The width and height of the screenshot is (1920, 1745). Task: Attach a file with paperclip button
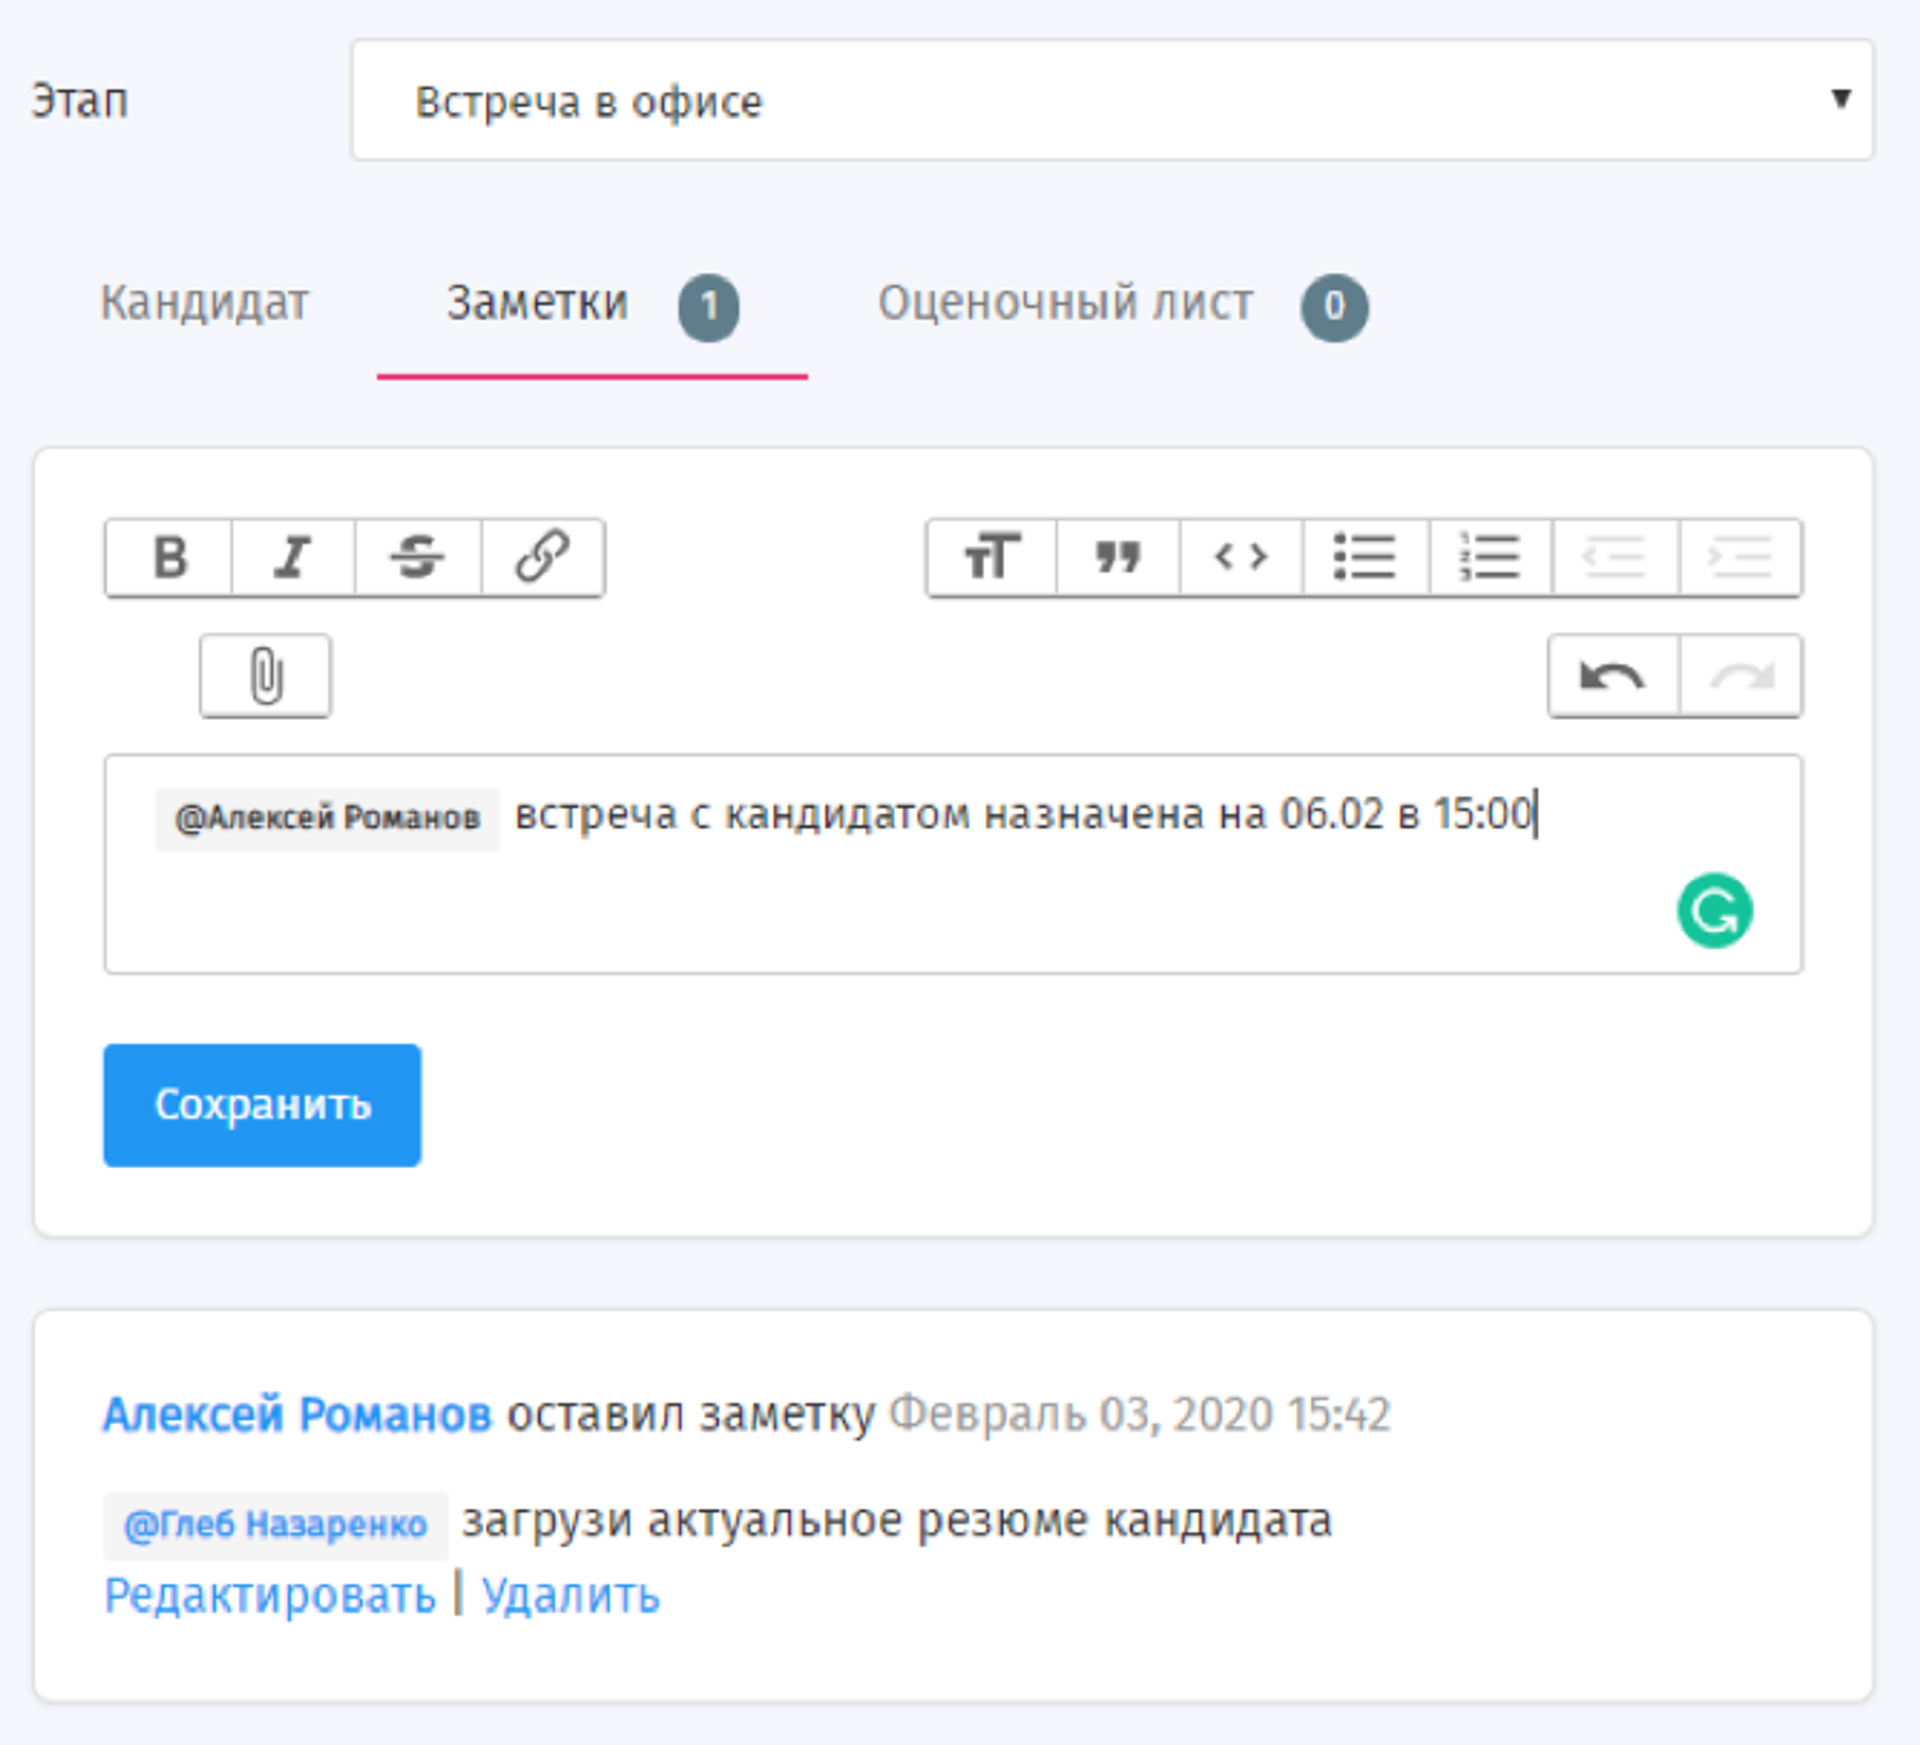(x=265, y=676)
